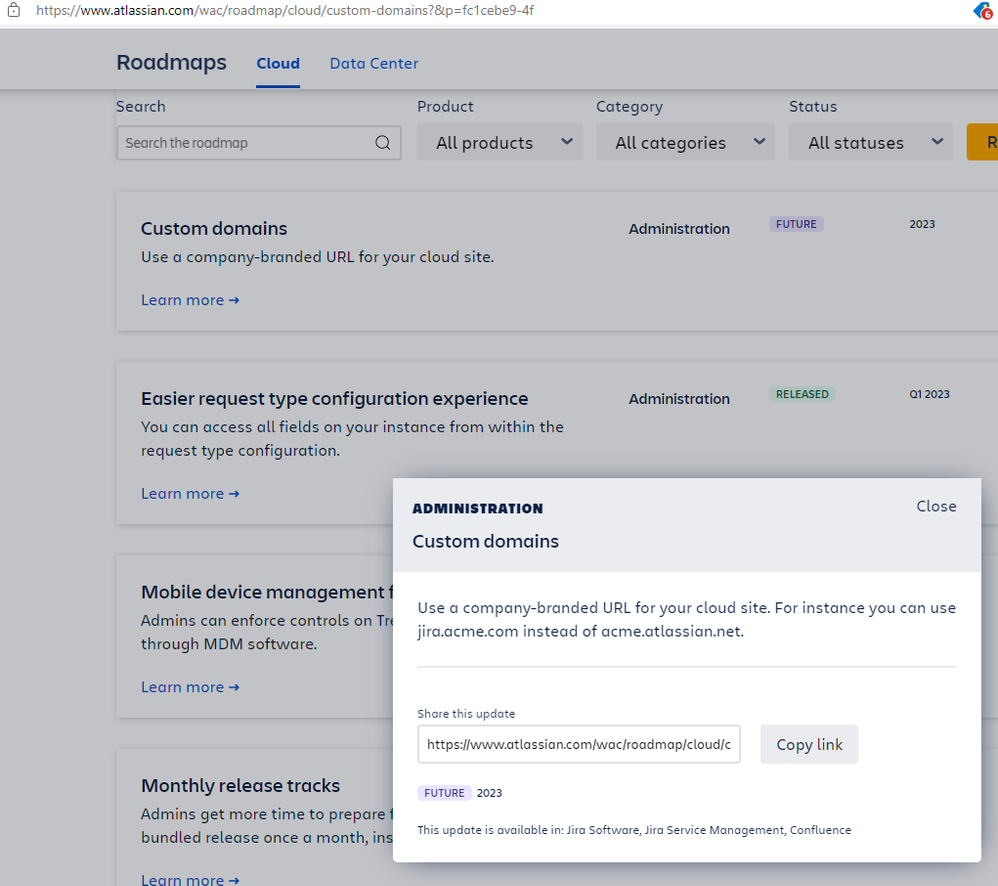The width and height of the screenshot is (998, 886).
Task: Click the Monthly release tracks title
Action: click(241, 785)
